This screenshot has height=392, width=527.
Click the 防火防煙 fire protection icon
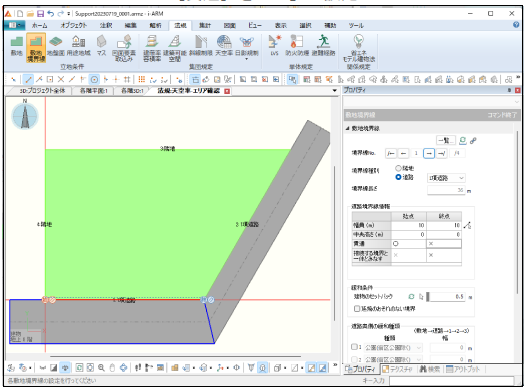(297, 45)
